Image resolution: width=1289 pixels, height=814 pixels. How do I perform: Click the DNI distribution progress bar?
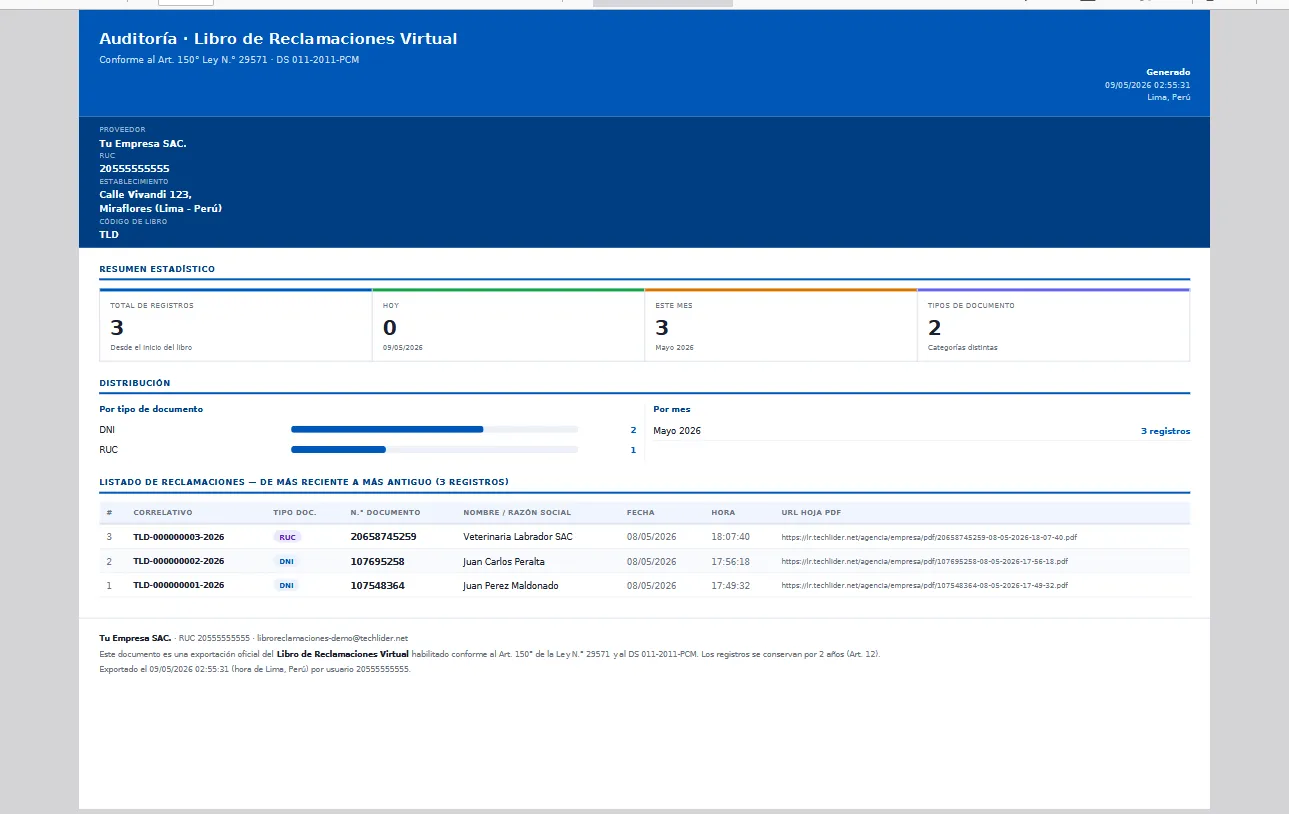click(x=434, y=429)
